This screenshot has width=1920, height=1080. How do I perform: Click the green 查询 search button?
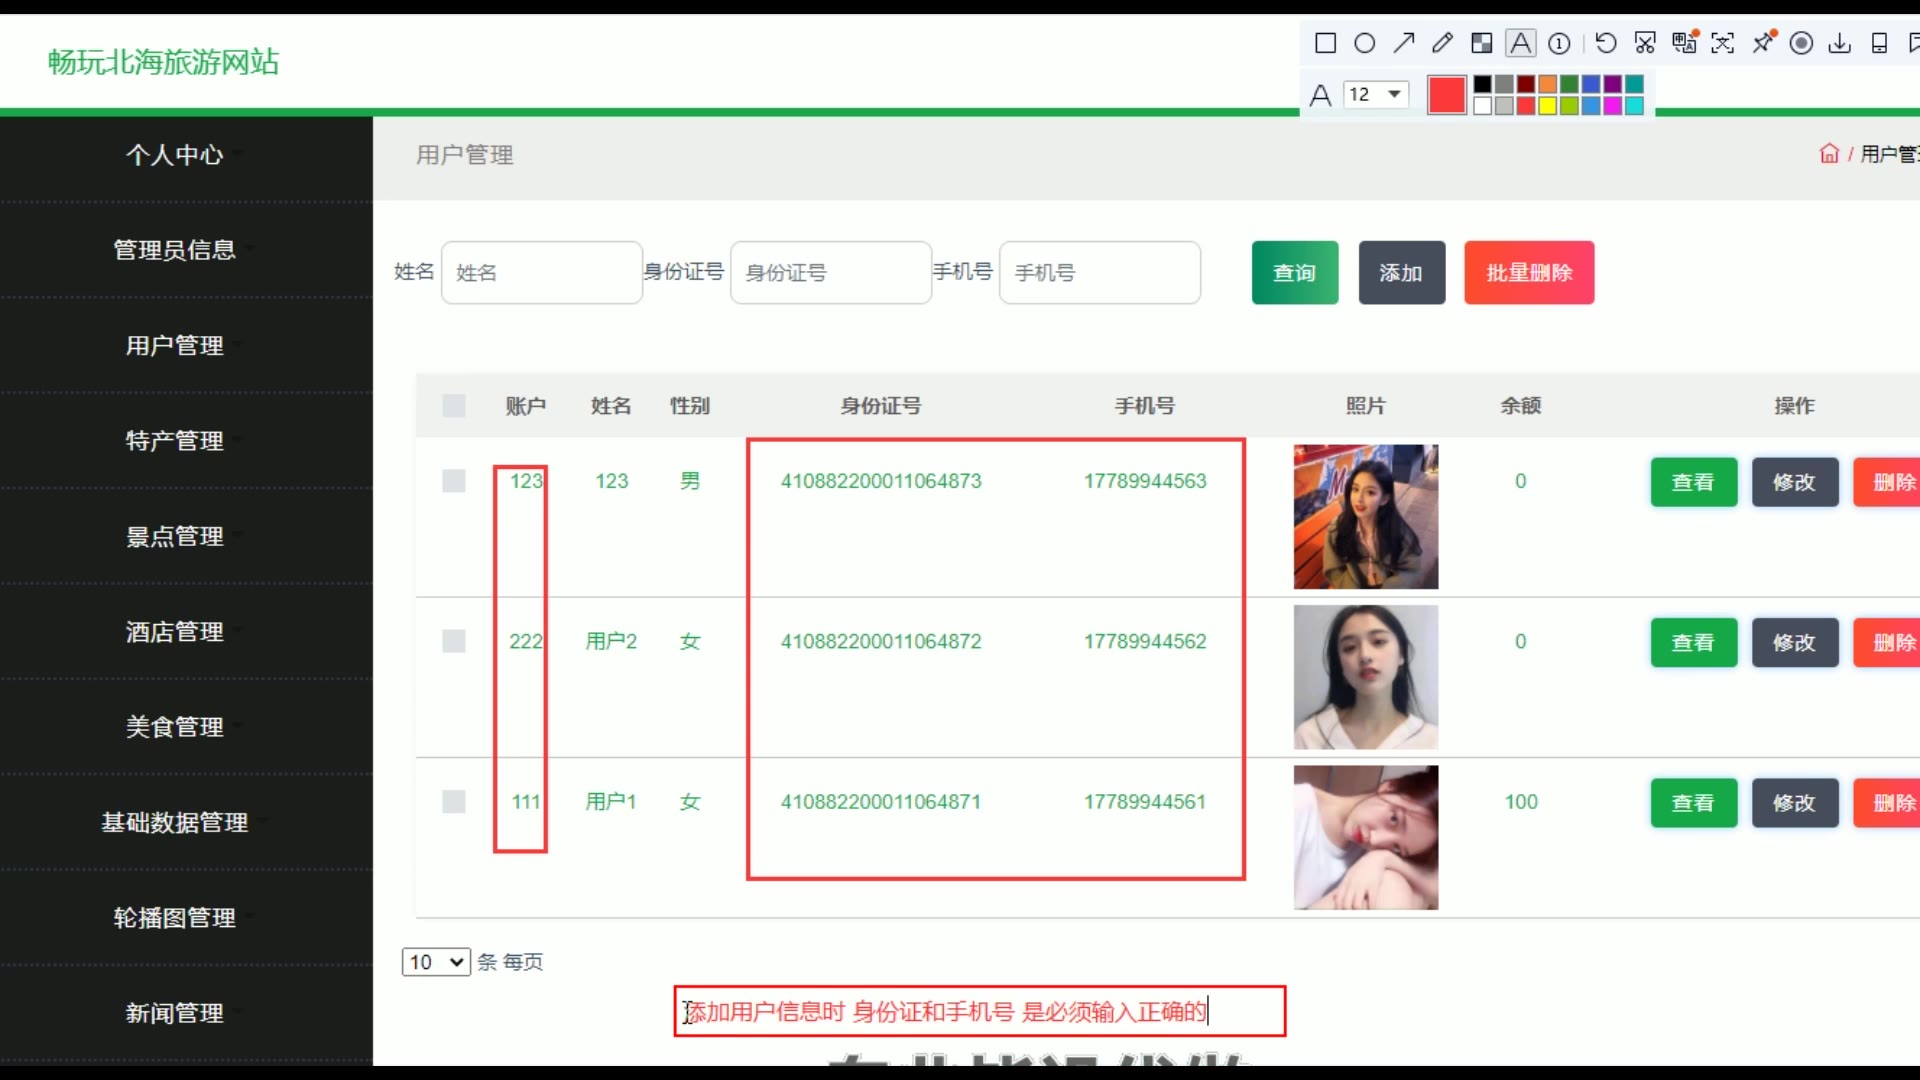1294,272
